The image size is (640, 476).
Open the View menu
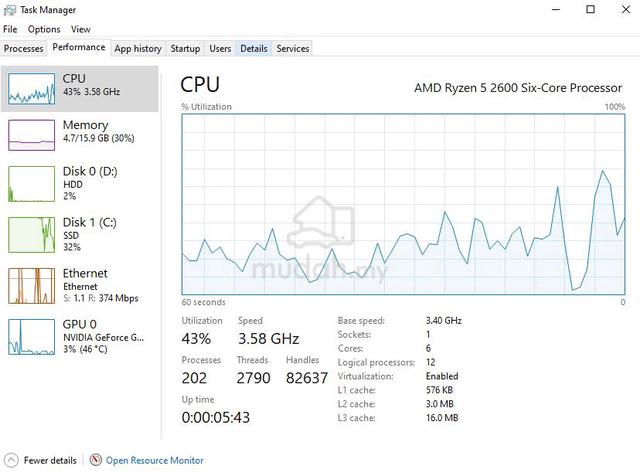coord(80,29)
